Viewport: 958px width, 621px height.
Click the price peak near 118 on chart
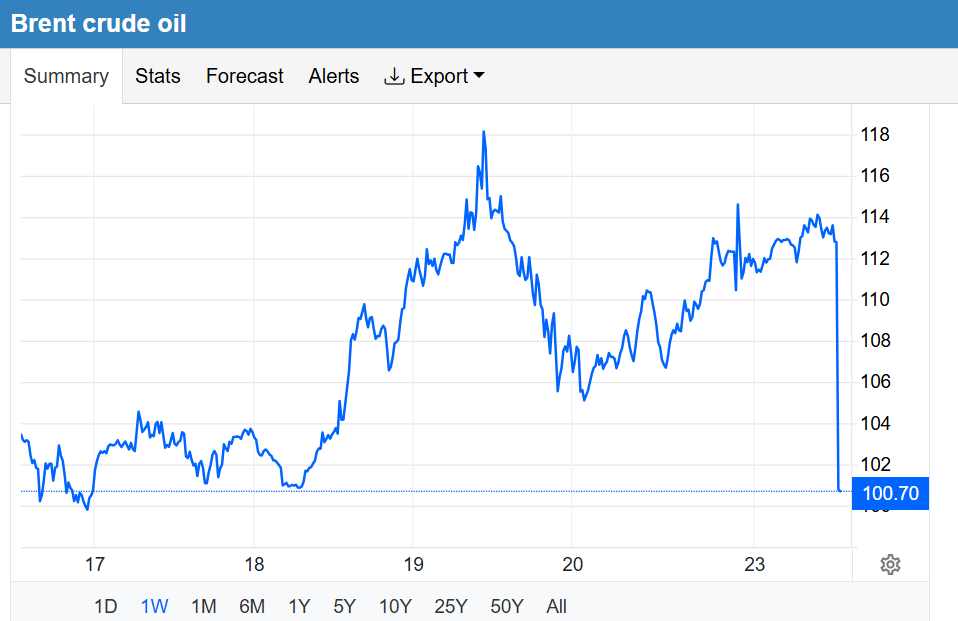click(x=484, y=132)
